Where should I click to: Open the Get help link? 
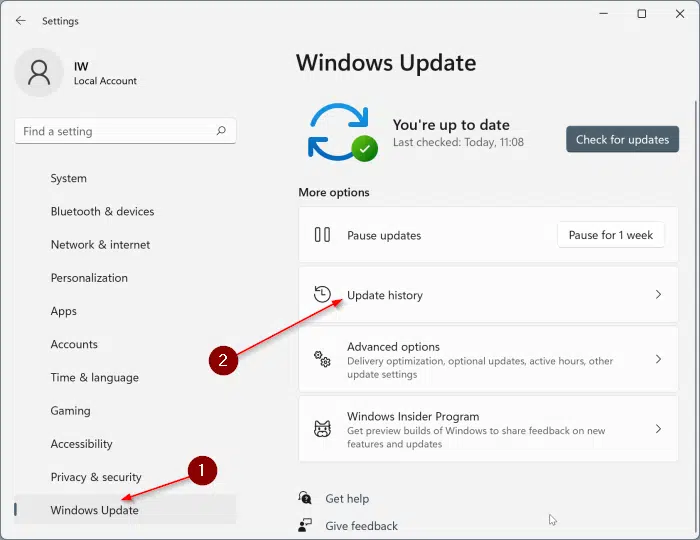347,498
